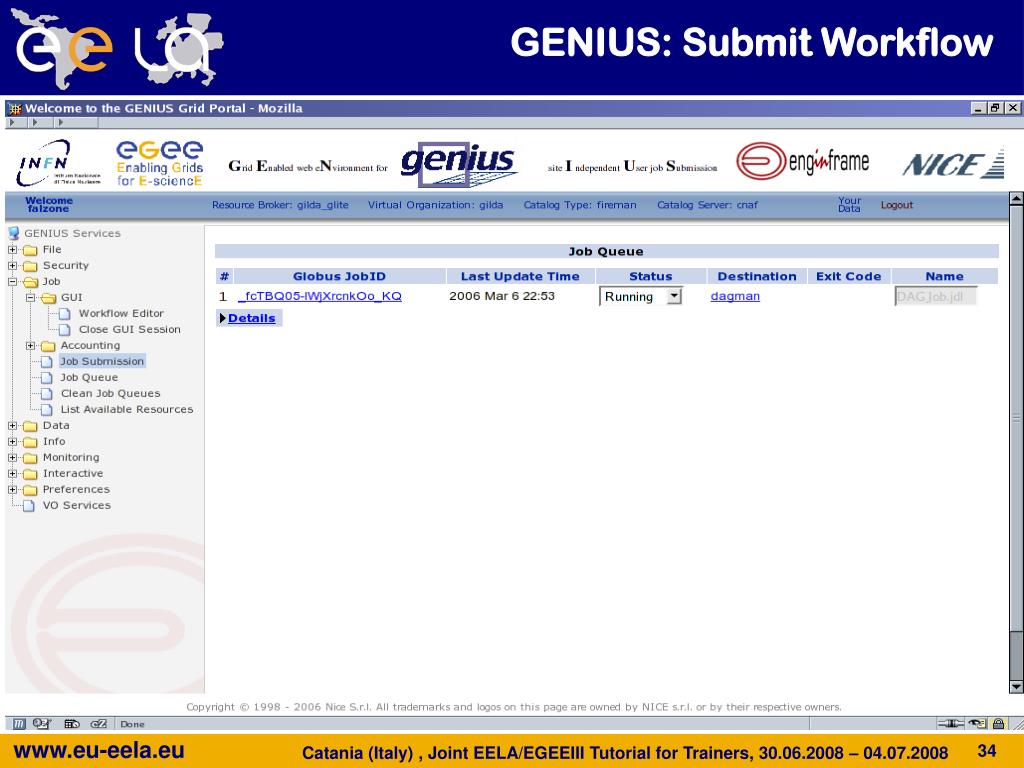Click the page scrollbar up arrow

[x=1016, y=199]
